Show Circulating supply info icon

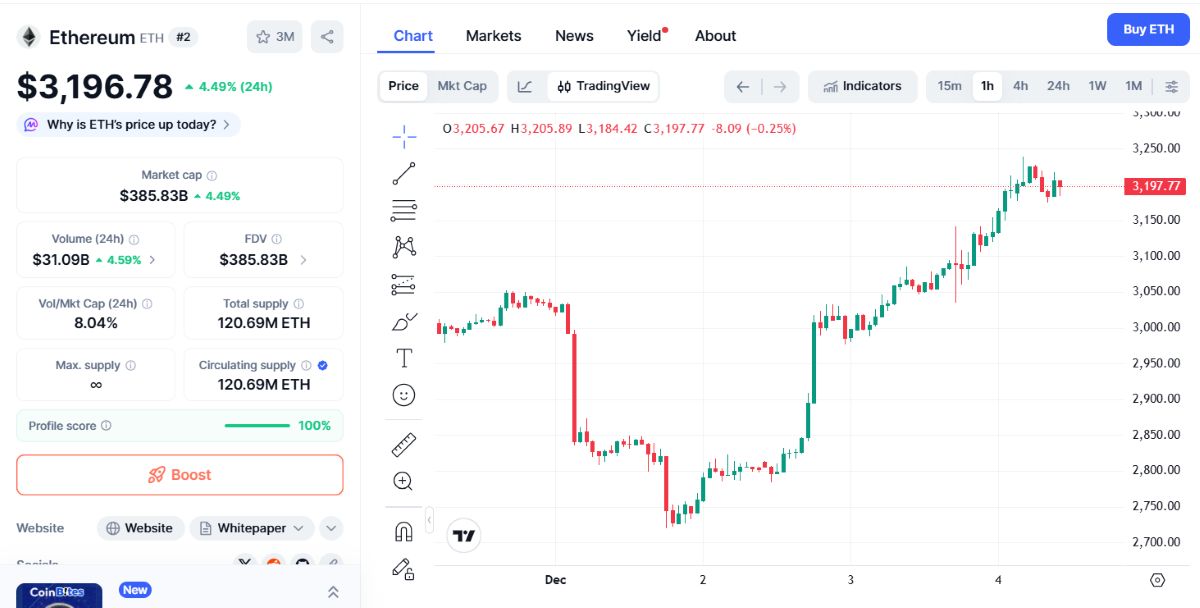pyautogui.click(x=306, y=366)
